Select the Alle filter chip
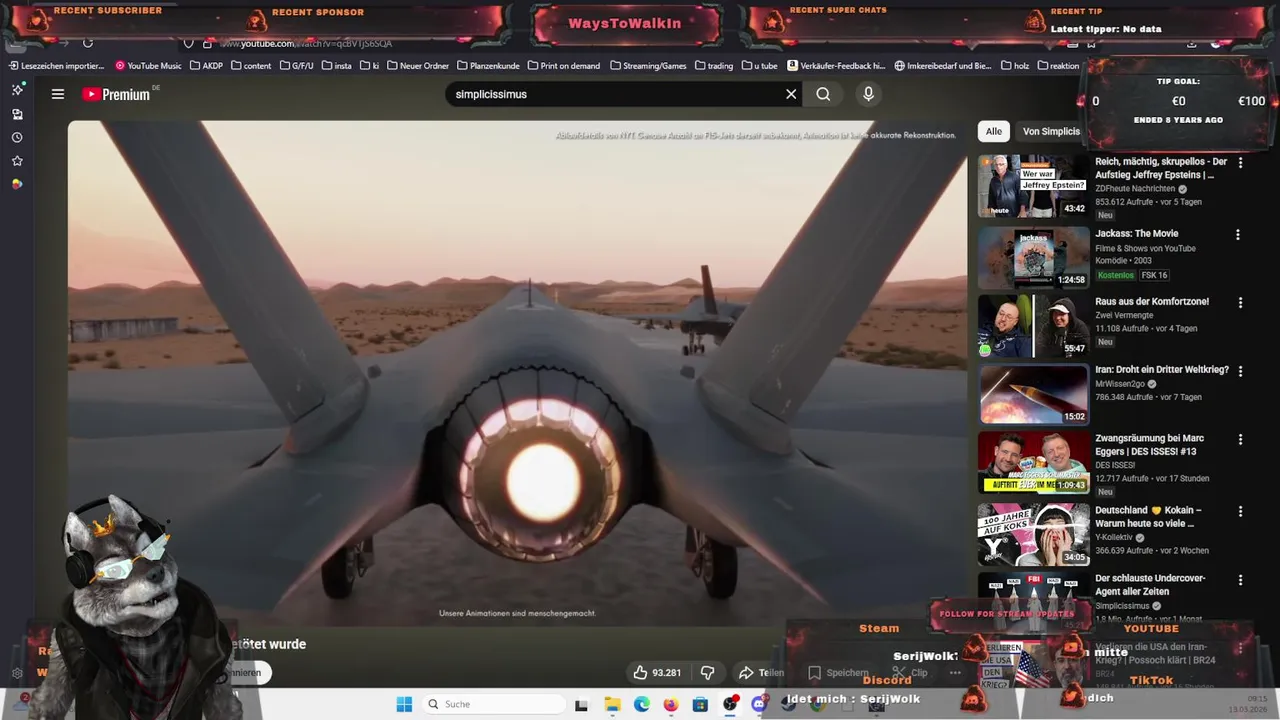 point(993,131)
